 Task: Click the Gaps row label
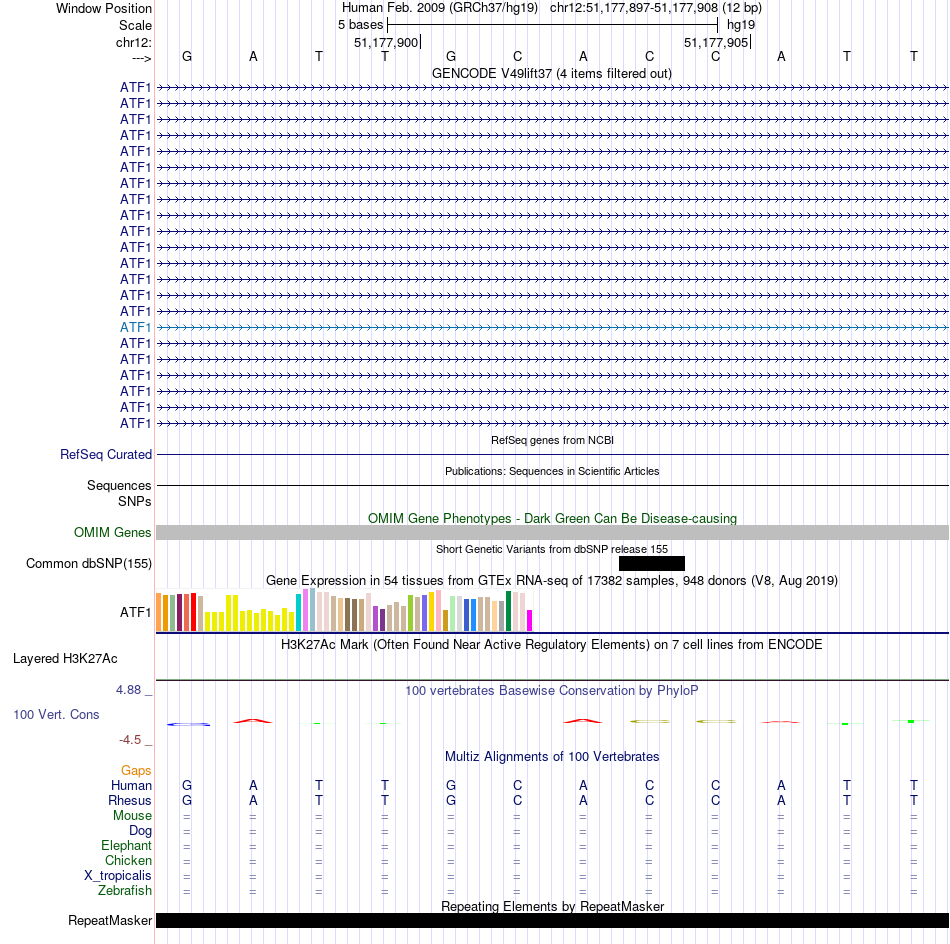tap(136, 770)
